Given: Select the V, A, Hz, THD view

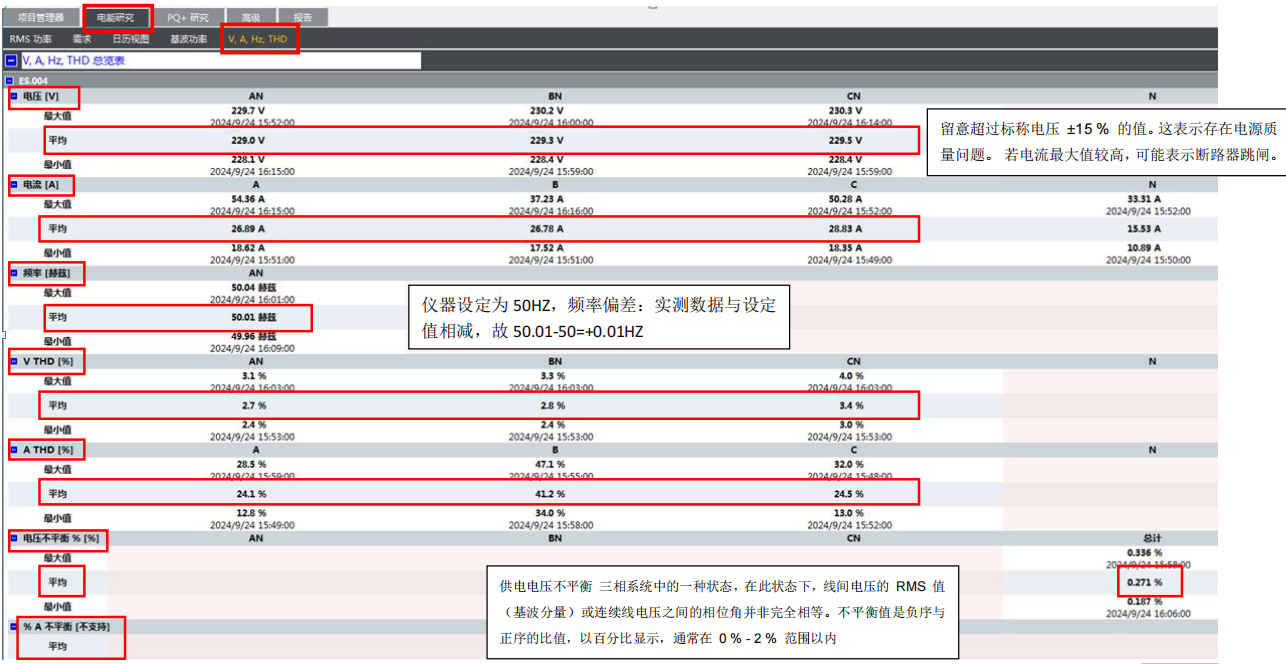Looking at the screenshot, I should click(259, 38).
